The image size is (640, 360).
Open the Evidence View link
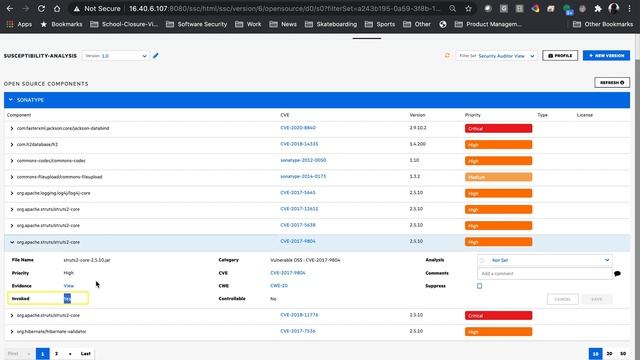click(x=69, y=286)
